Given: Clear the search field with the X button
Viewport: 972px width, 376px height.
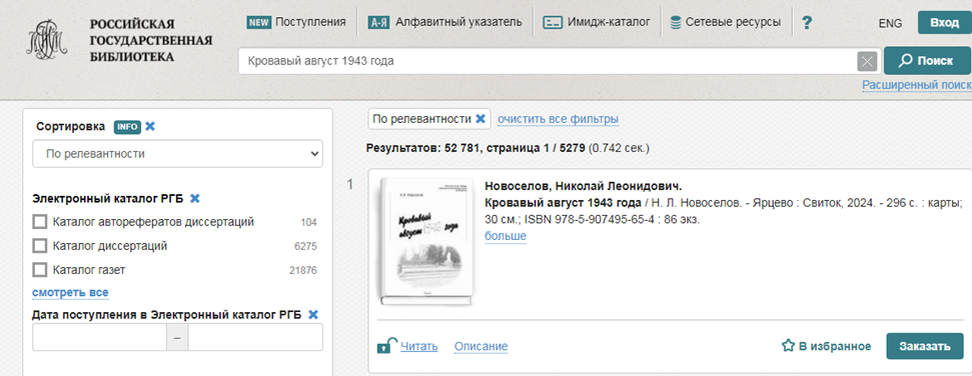Looking at the screenshot, I should 867,61.
